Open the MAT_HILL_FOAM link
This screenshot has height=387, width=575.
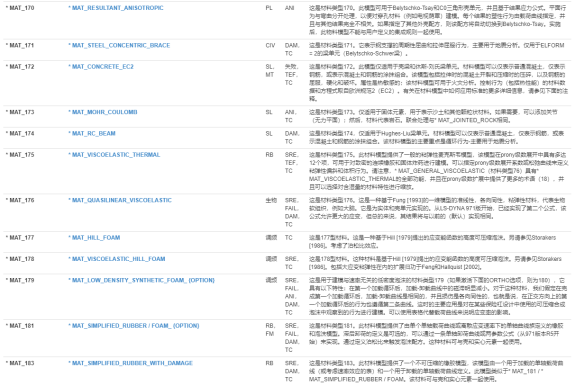(94, 237)
